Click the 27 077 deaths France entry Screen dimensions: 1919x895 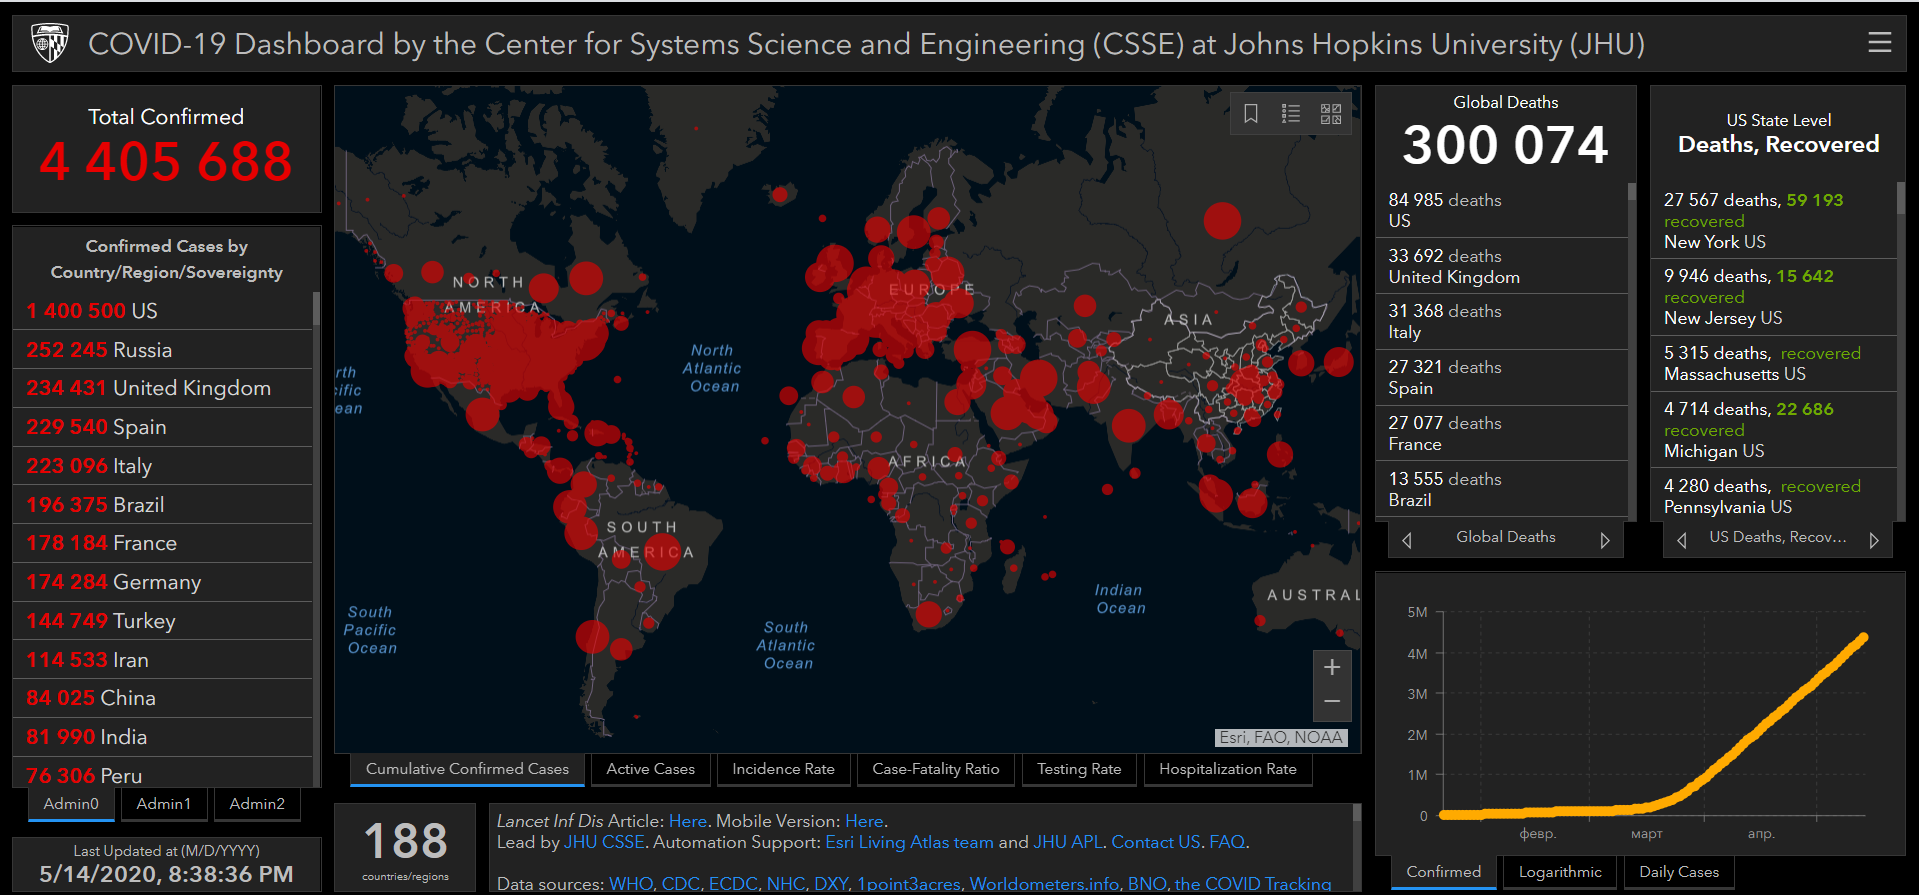(1502, 434)
